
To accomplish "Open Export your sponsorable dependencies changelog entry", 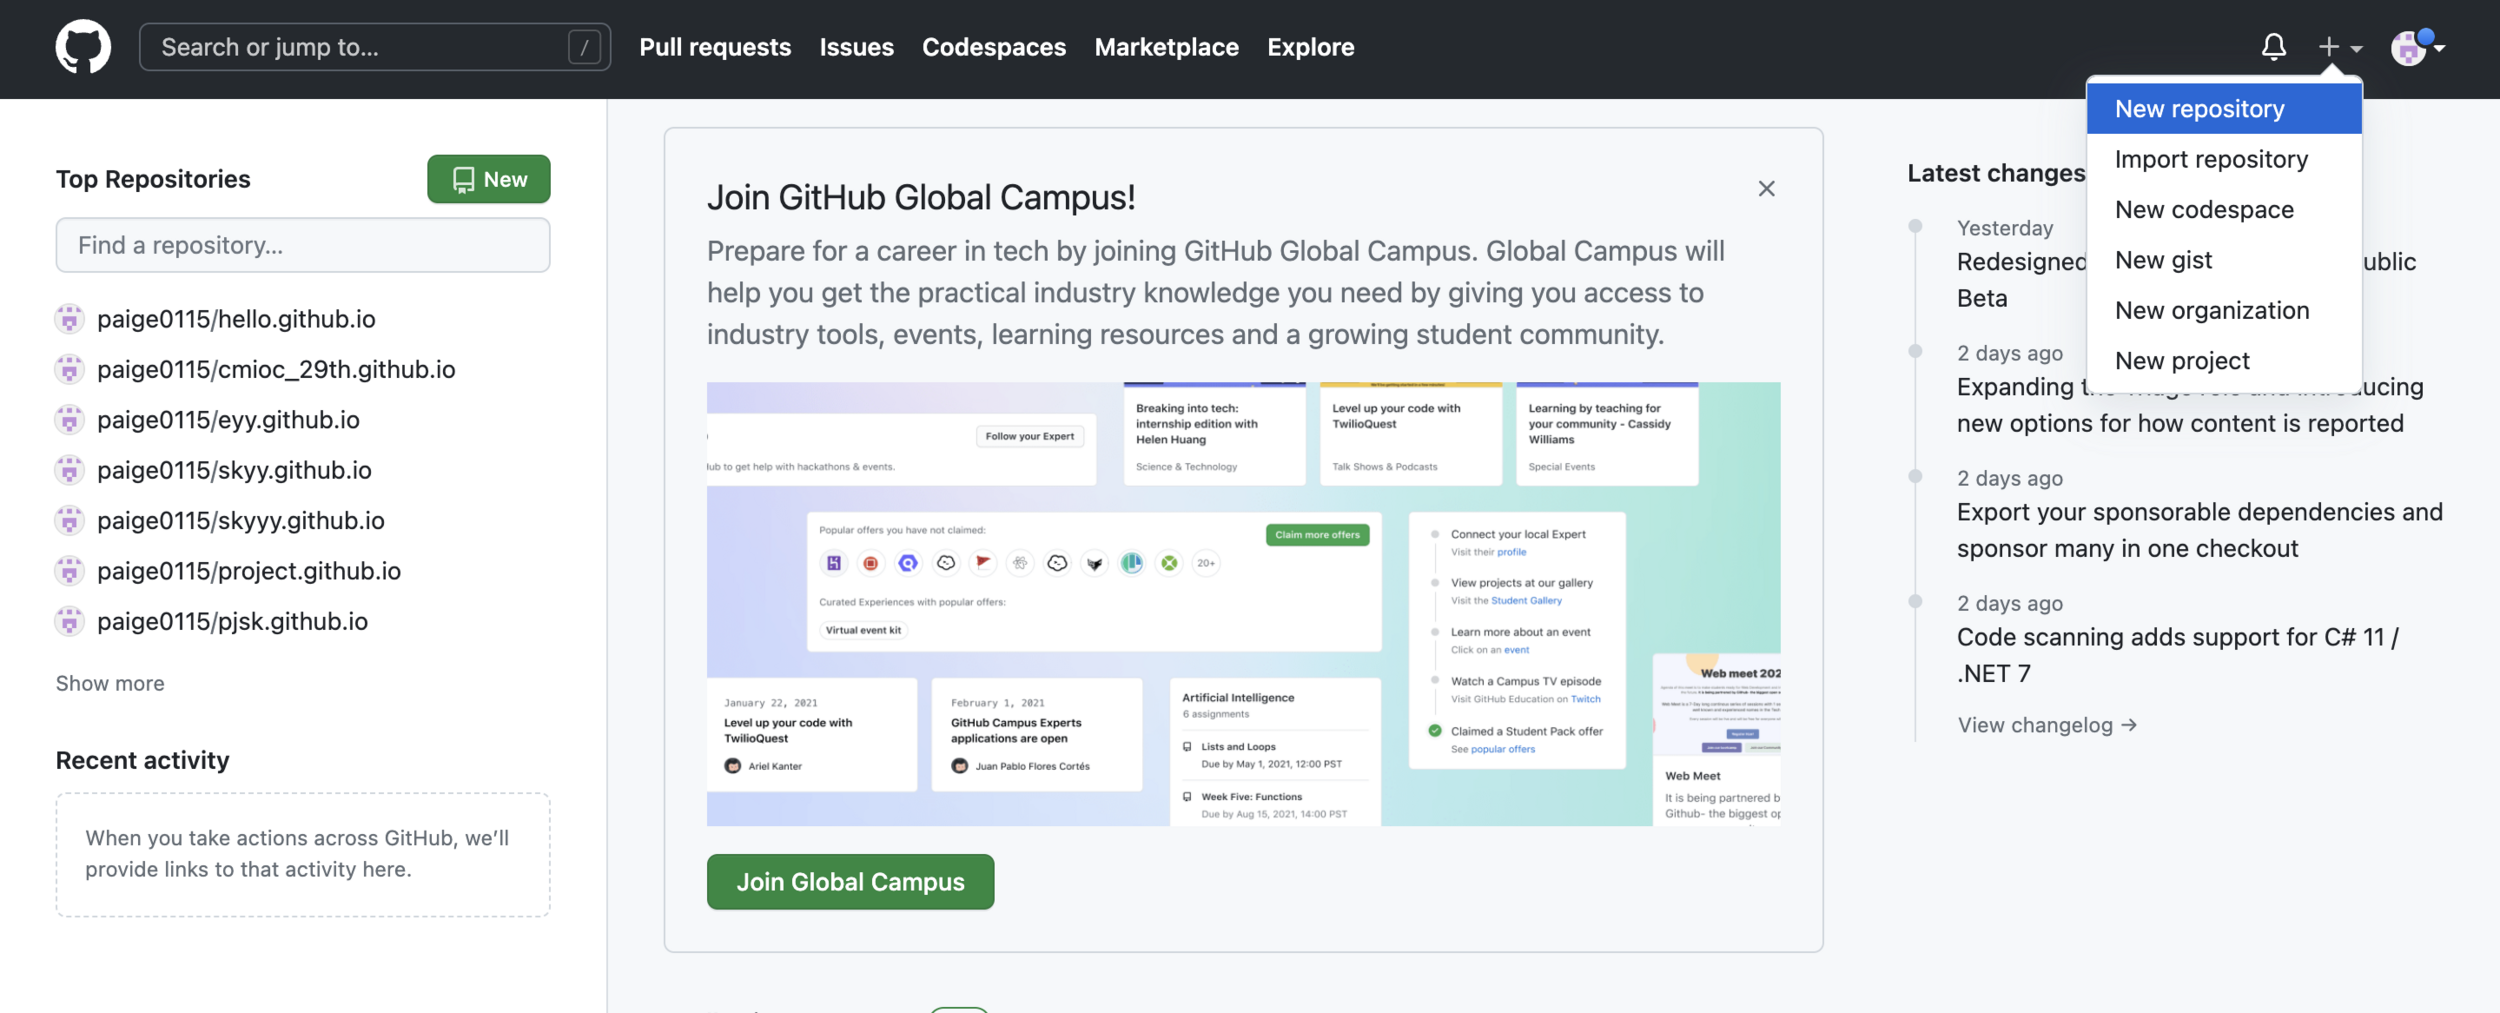I will click(x=2199, y=530).
